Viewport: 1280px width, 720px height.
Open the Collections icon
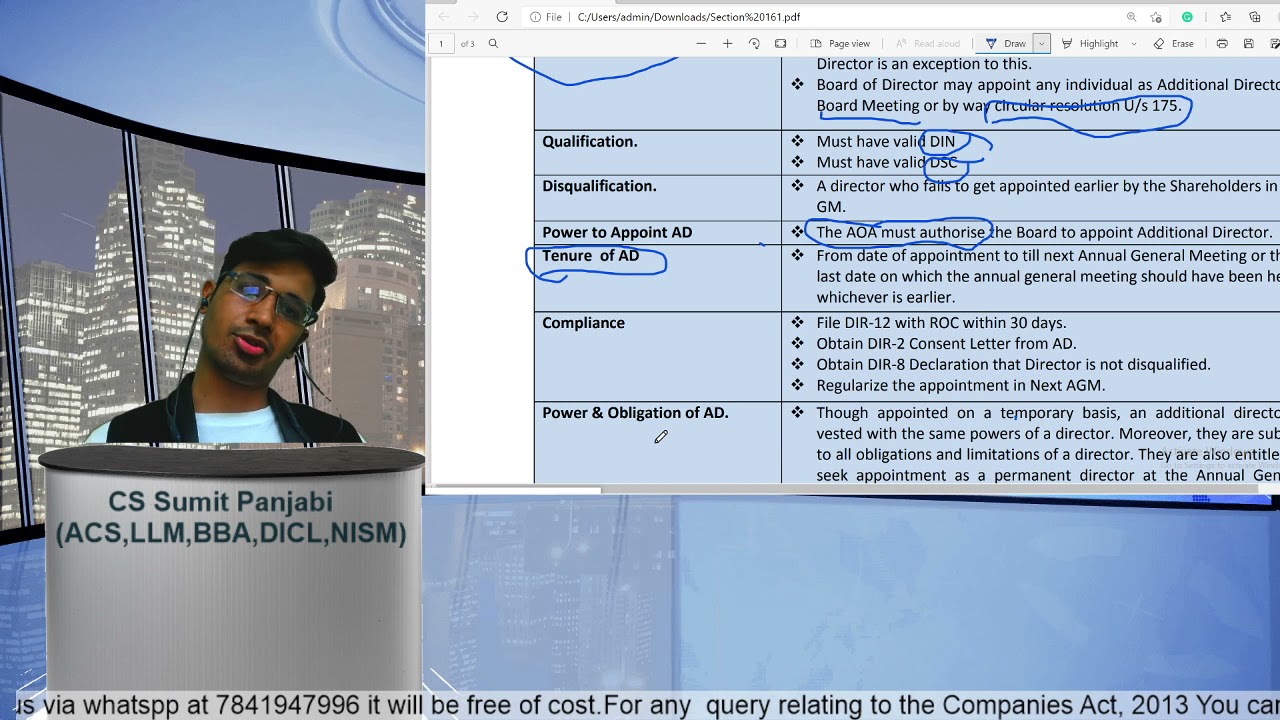[1255, 17]
